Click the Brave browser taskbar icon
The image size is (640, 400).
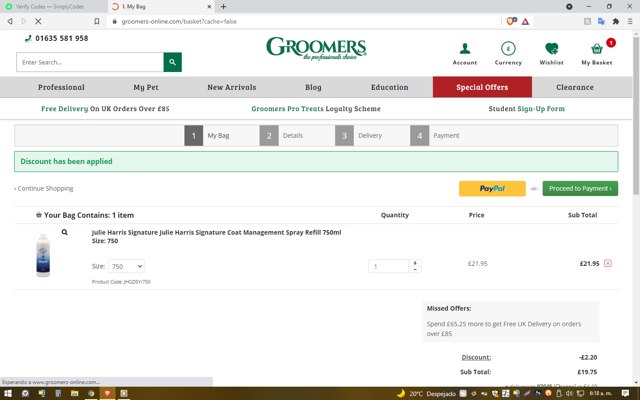coord(107,393)
